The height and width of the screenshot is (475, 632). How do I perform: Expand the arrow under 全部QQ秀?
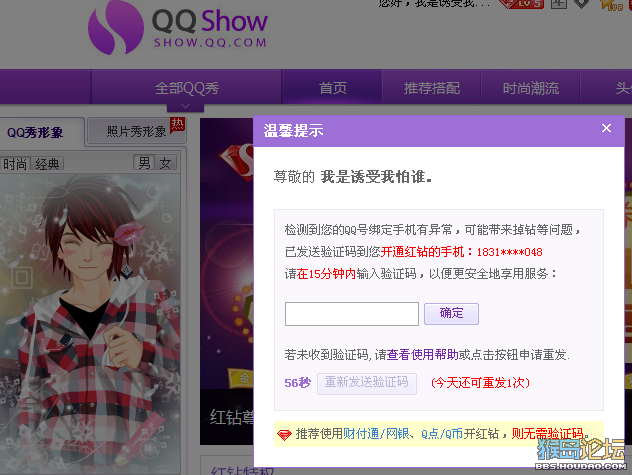(x=185, y=107)
